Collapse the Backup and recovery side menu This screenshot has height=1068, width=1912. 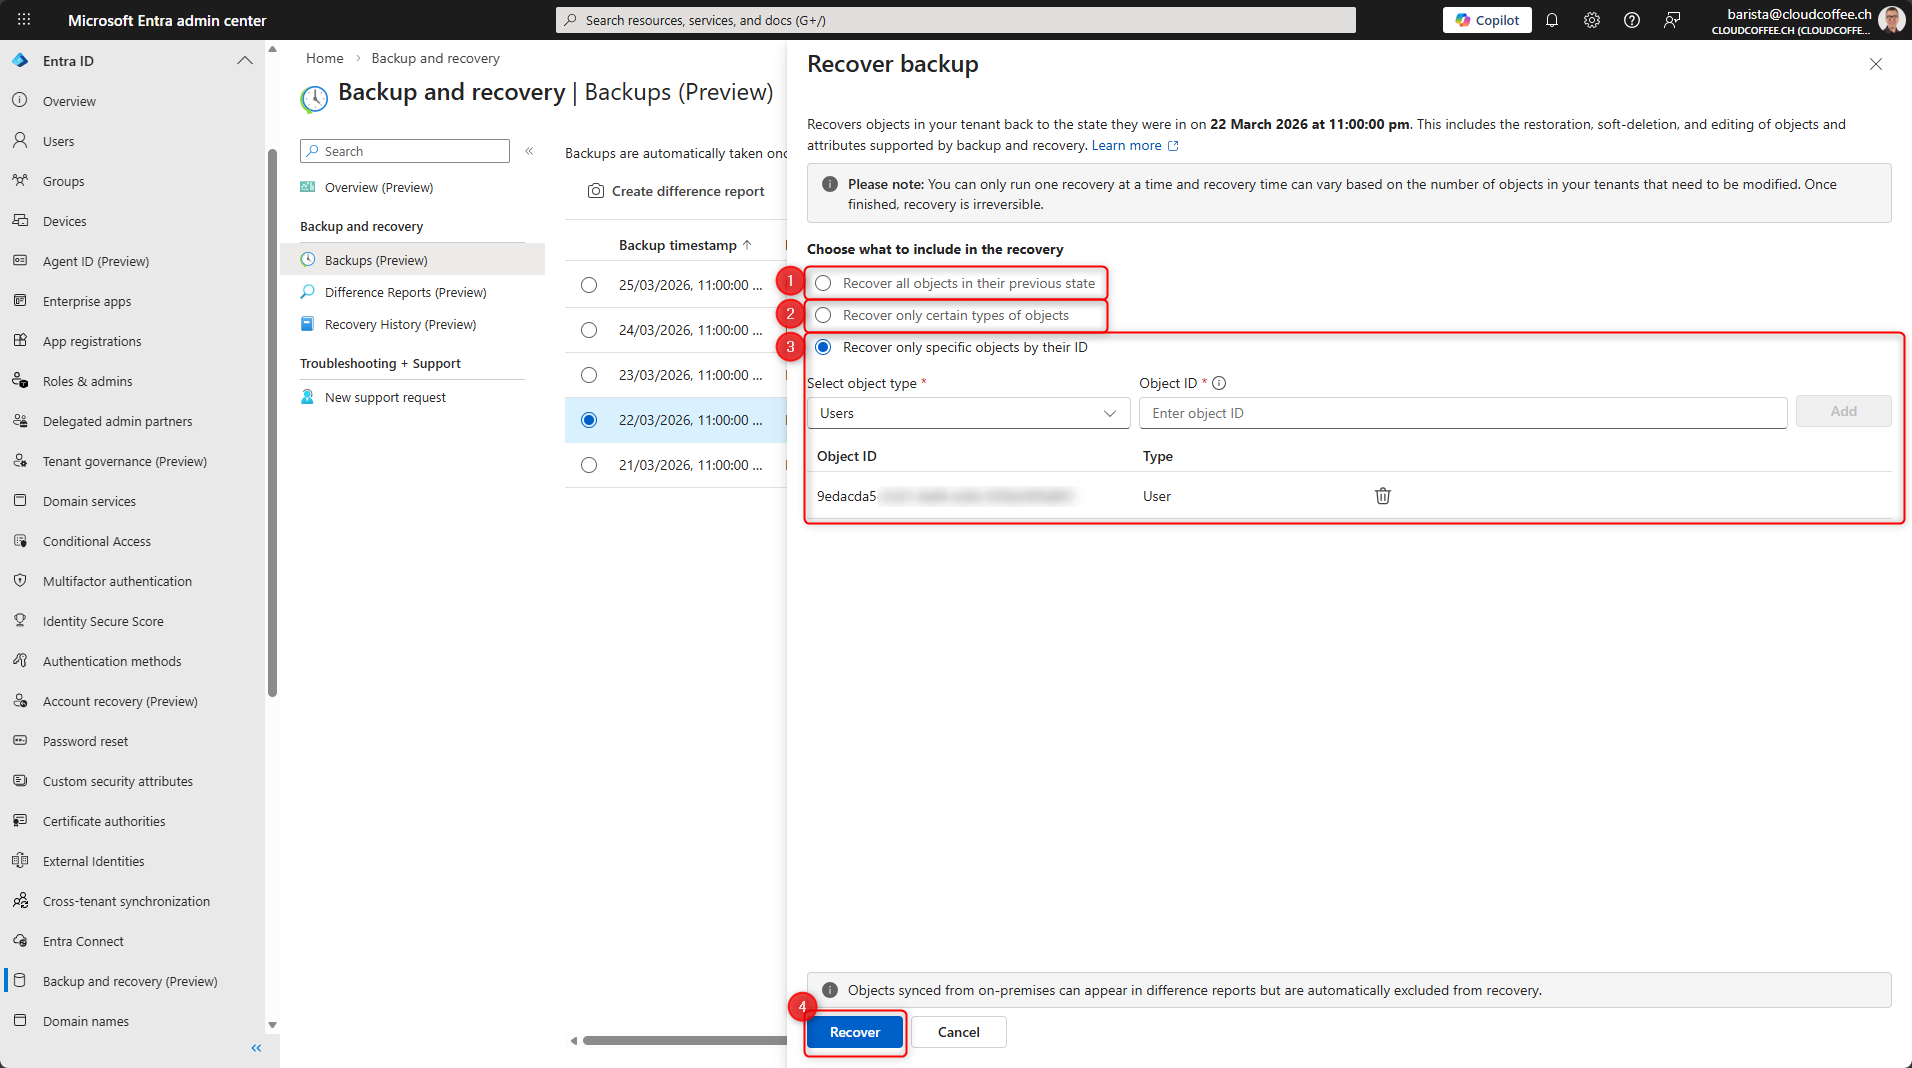[529, 151]
